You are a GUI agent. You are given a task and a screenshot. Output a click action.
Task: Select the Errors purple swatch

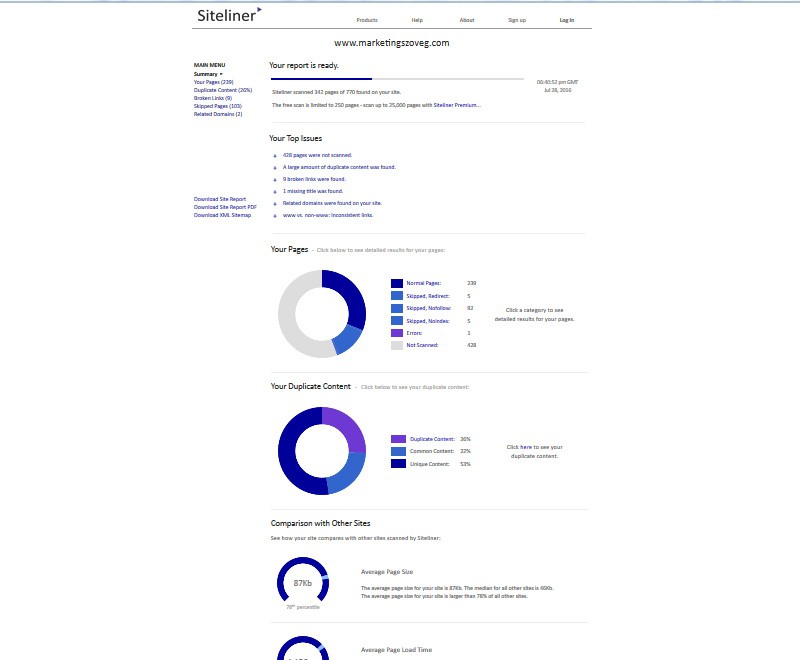397,333
